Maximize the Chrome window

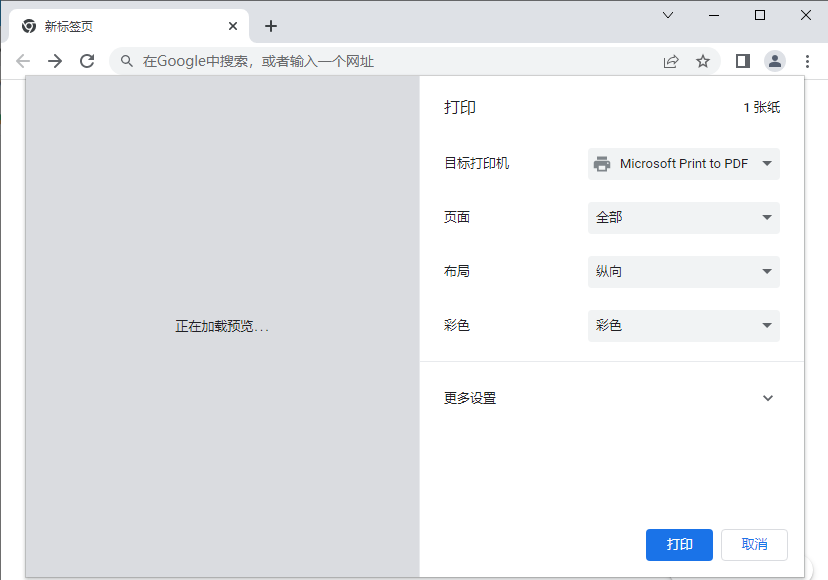pos(760,15)
